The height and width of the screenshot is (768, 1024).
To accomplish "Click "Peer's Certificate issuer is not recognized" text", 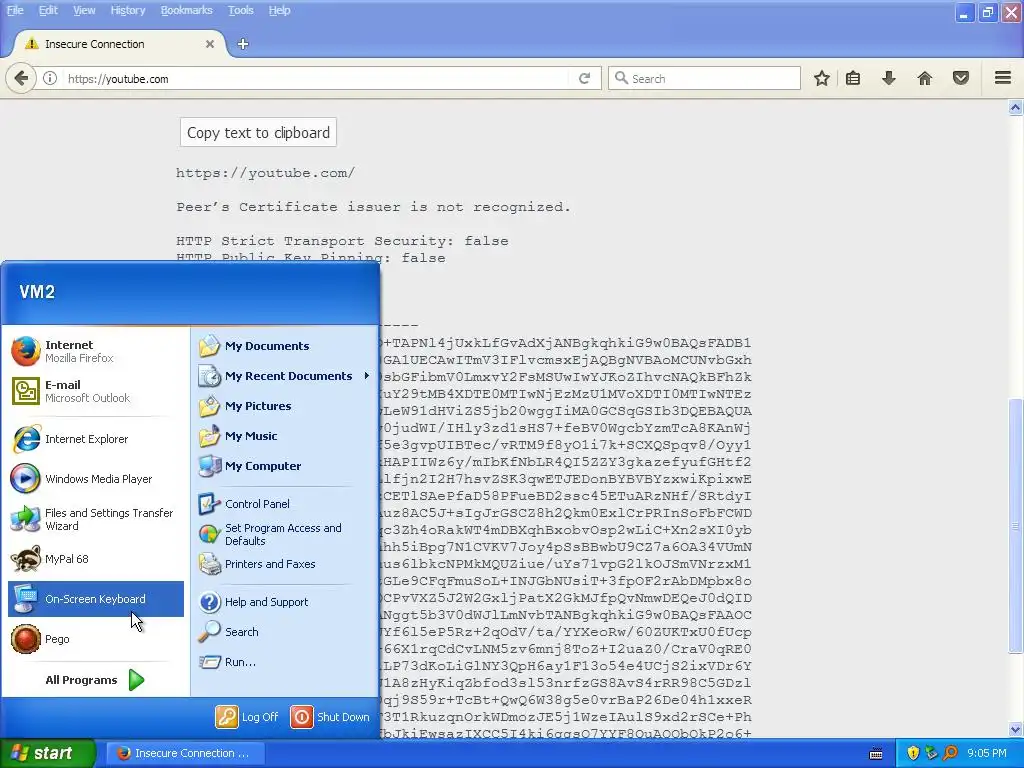I will tap(373, 207).
